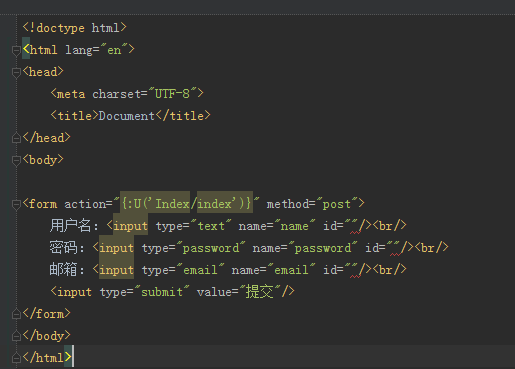Image resolution: width=515 pixels, height=369 pixels.
Task: Click the method="post" attribute
Action: [312, 204]
